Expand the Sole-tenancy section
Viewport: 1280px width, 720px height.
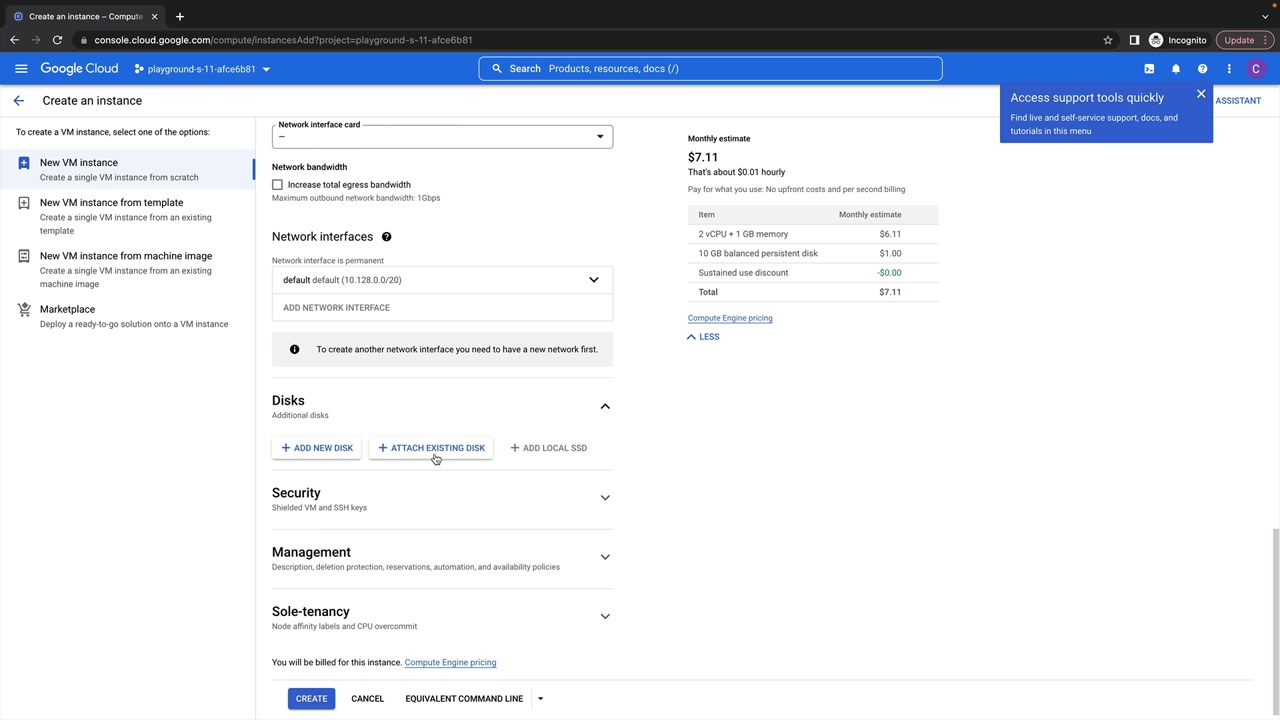click(605, 616)
